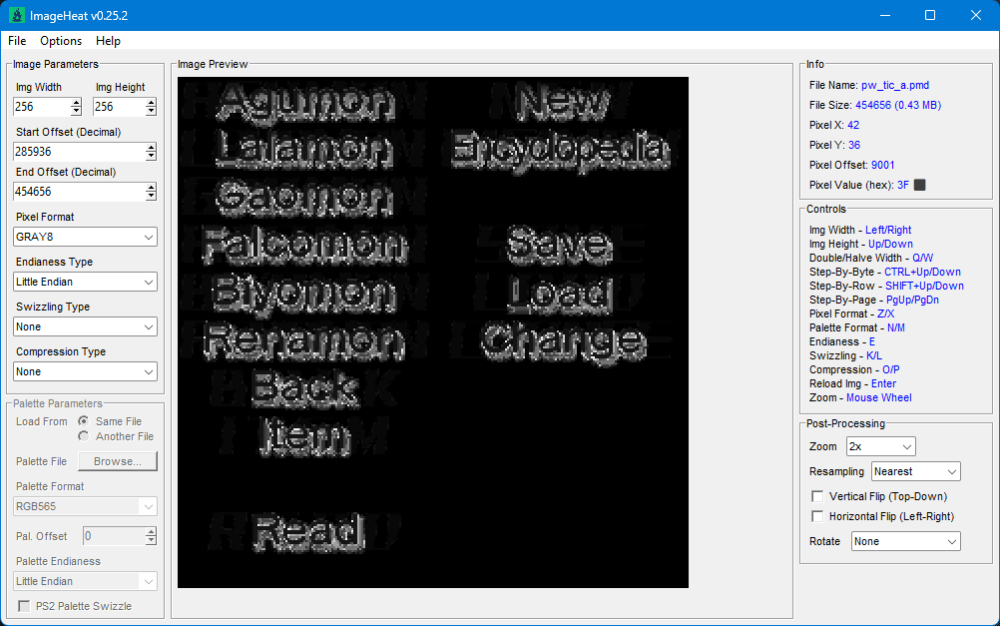This screenshot has width=1000, height=626.
Task: Expand the Compression Type dropdown
Action: (x=85, y=372)
